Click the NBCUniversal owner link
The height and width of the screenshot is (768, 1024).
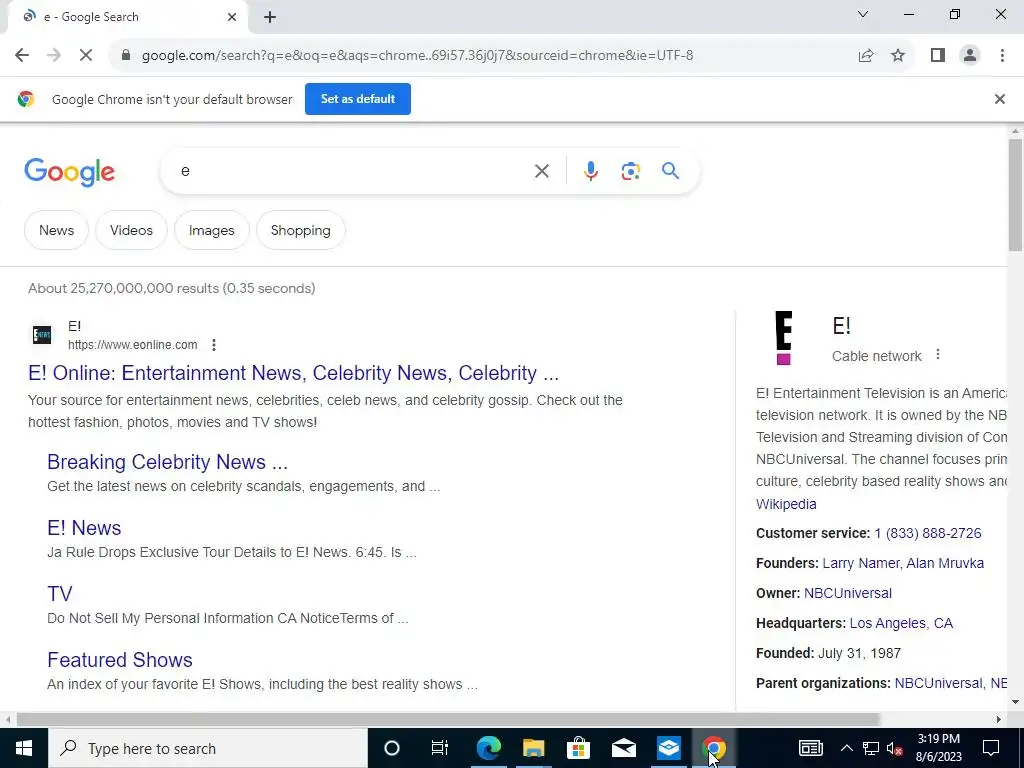click(x=848, y=593)
